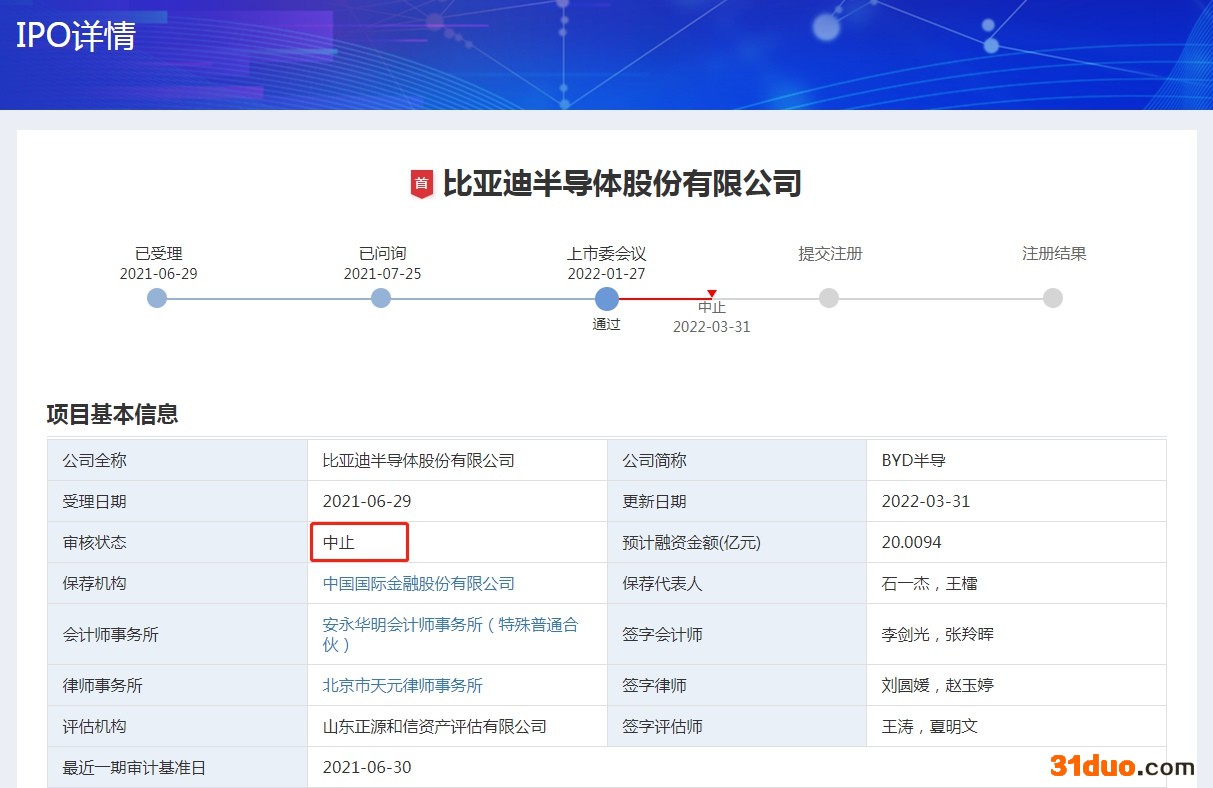Click the 上市委会议 timeline node circle
Viewport: 1213px width, 788px height.
click(606, 298)
